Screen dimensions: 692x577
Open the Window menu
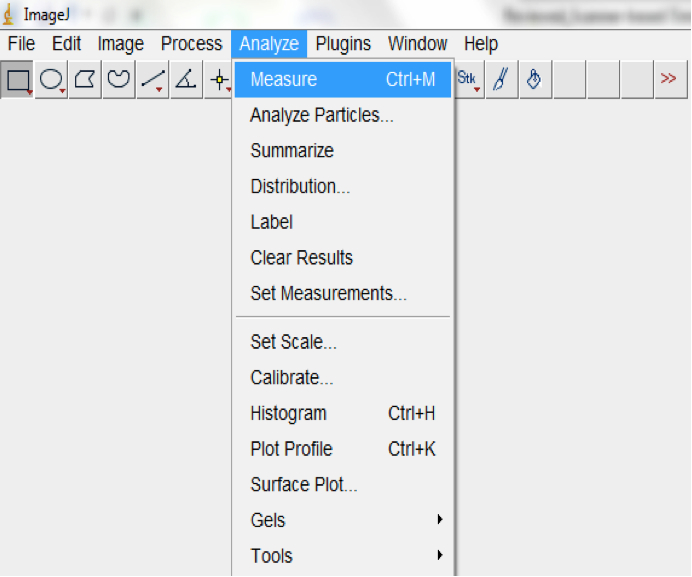417,44
